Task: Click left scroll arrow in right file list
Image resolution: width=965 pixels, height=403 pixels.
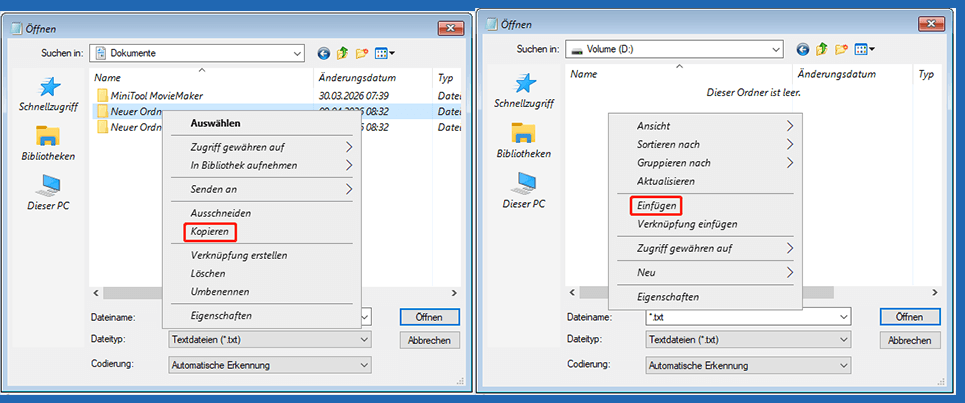Action: 572,292
